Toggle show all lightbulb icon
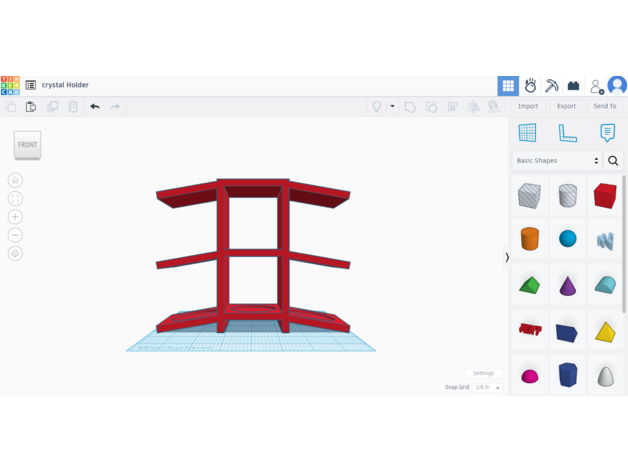This screenshot has width=628, height=472. click(377, 106)
